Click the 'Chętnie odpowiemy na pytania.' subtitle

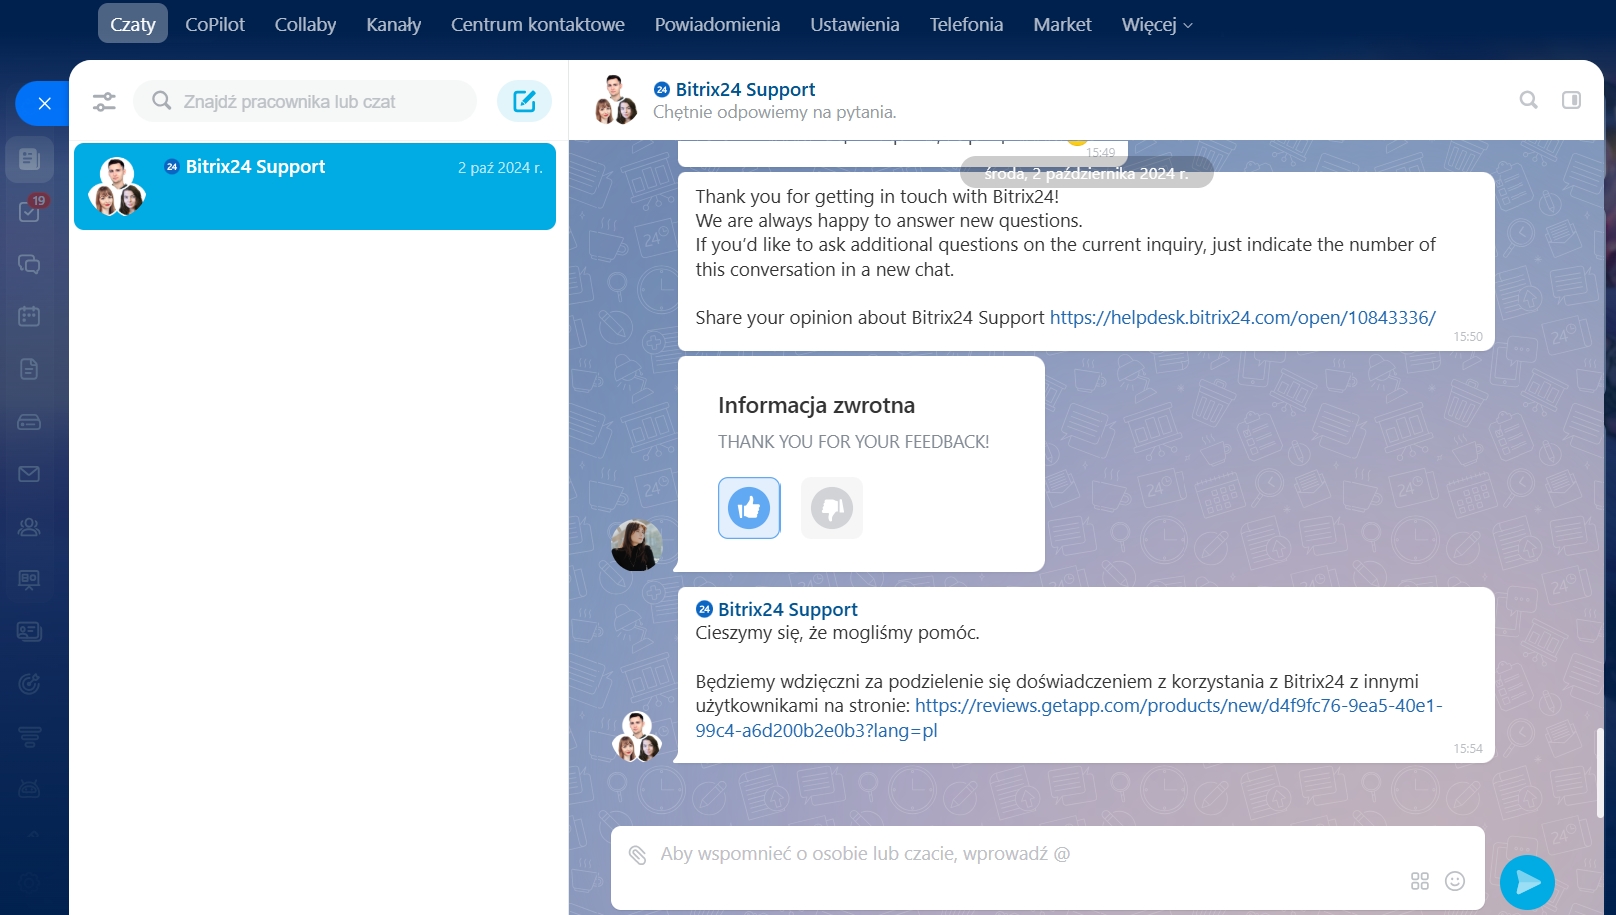pos(774,112)
